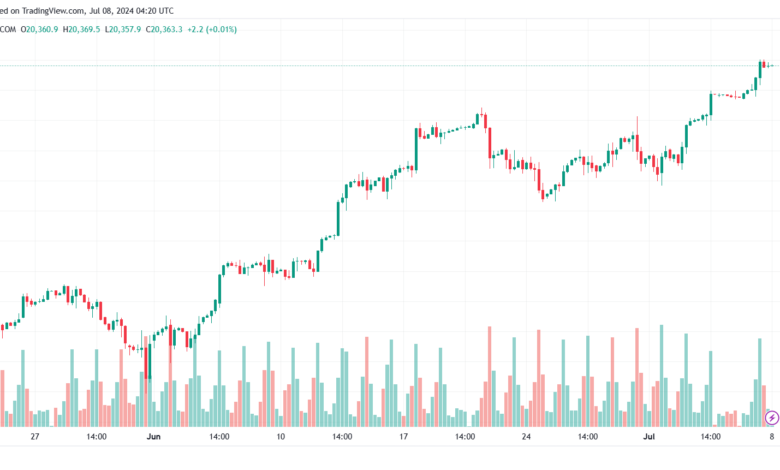Screen dimensions: 780x470
Task: Select the Low value L20,357.9
Action: 123,29
